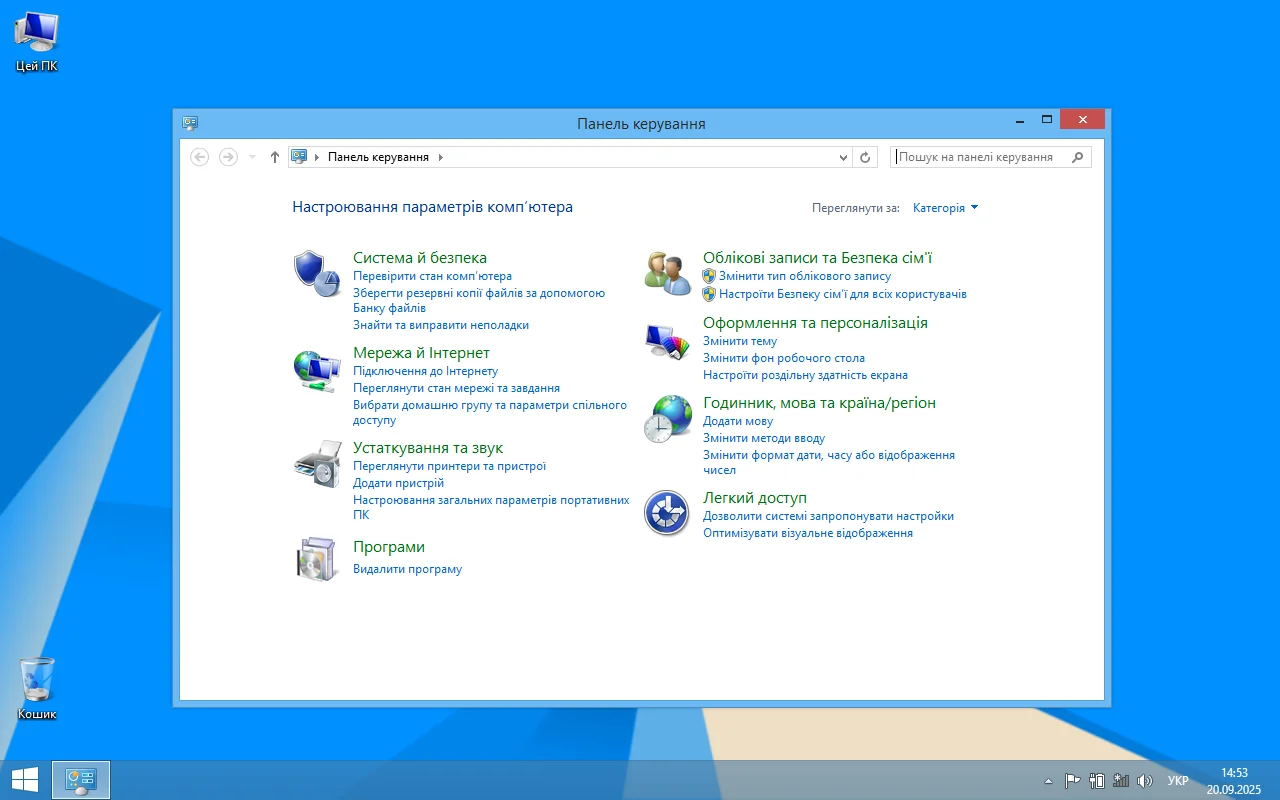1280x800 pixels.
Task: Open the Programs category icon
Action: pos(316,558)
